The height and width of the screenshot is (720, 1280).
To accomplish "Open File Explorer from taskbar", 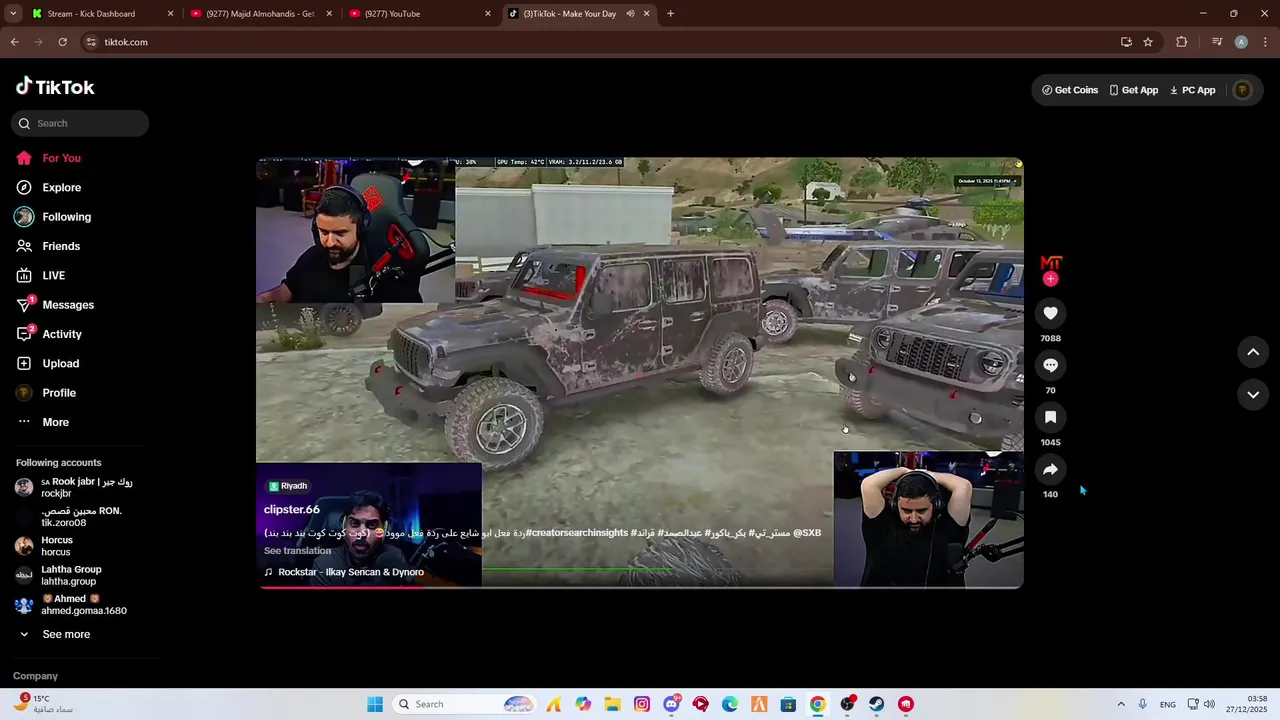I will pyautogui.click(x=612, y=704).
